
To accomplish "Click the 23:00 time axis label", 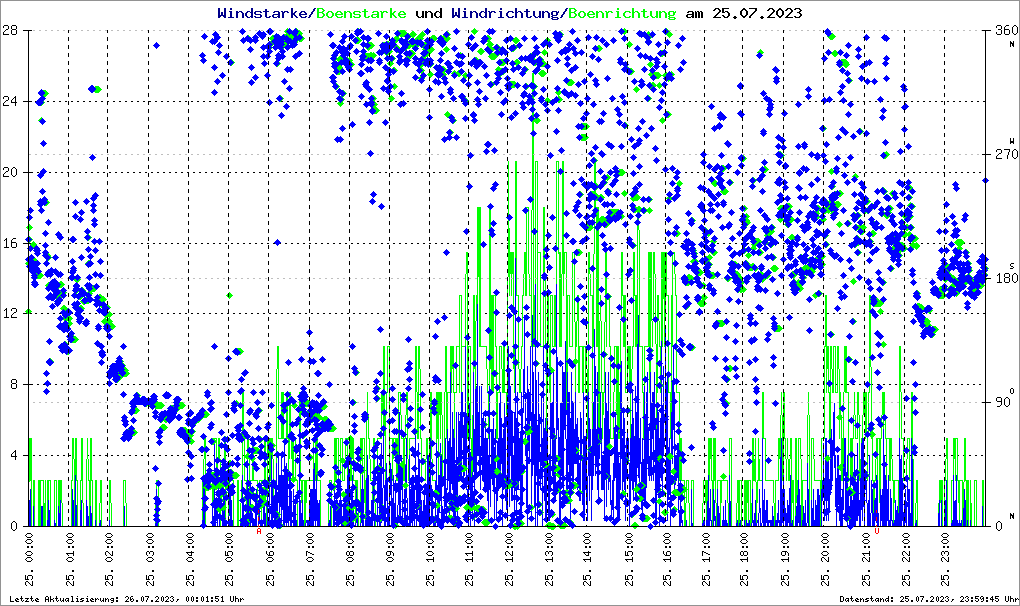I will [945, 549].
